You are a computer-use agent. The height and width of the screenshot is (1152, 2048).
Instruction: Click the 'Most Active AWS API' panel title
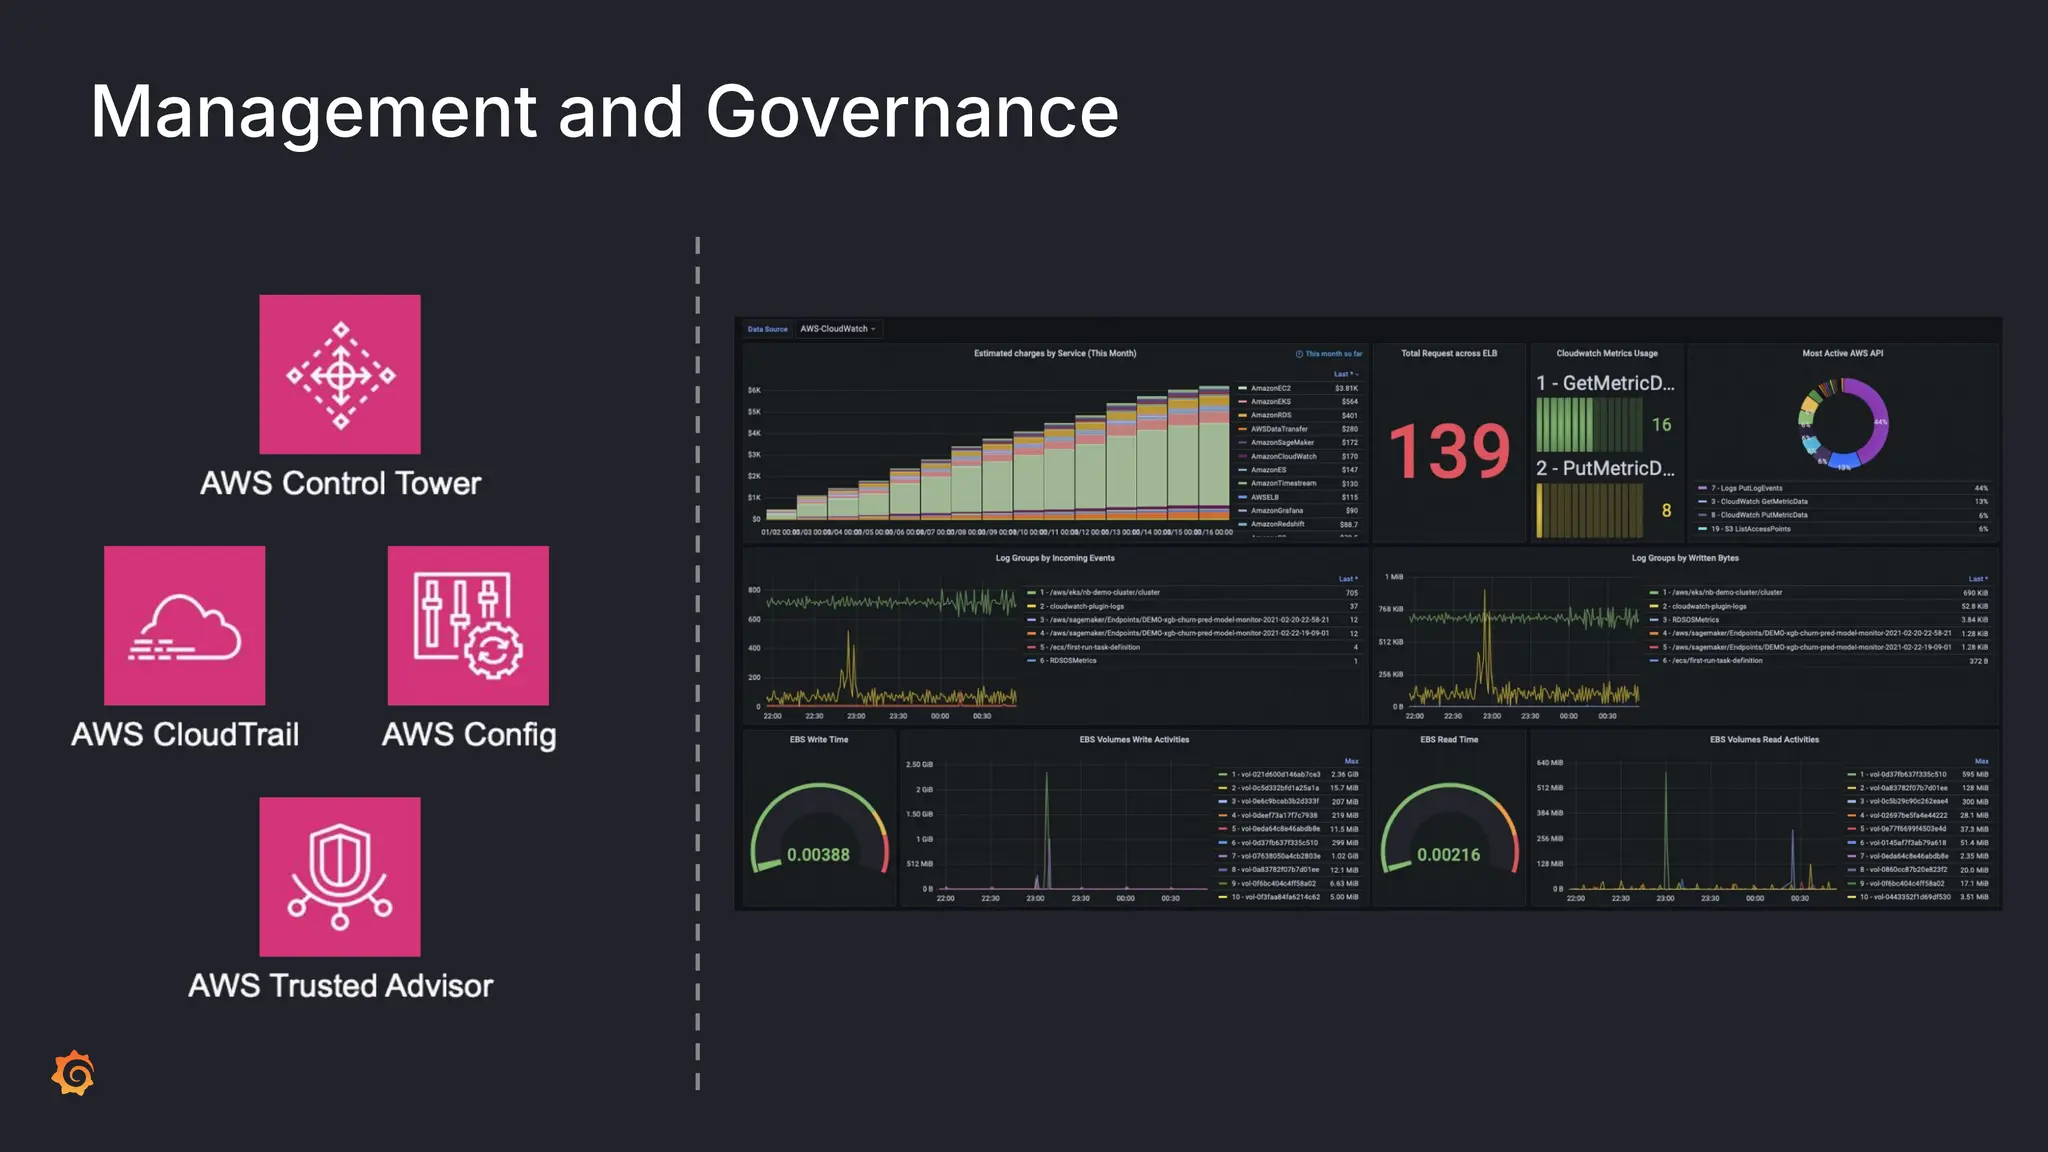tap(1842, 353)
